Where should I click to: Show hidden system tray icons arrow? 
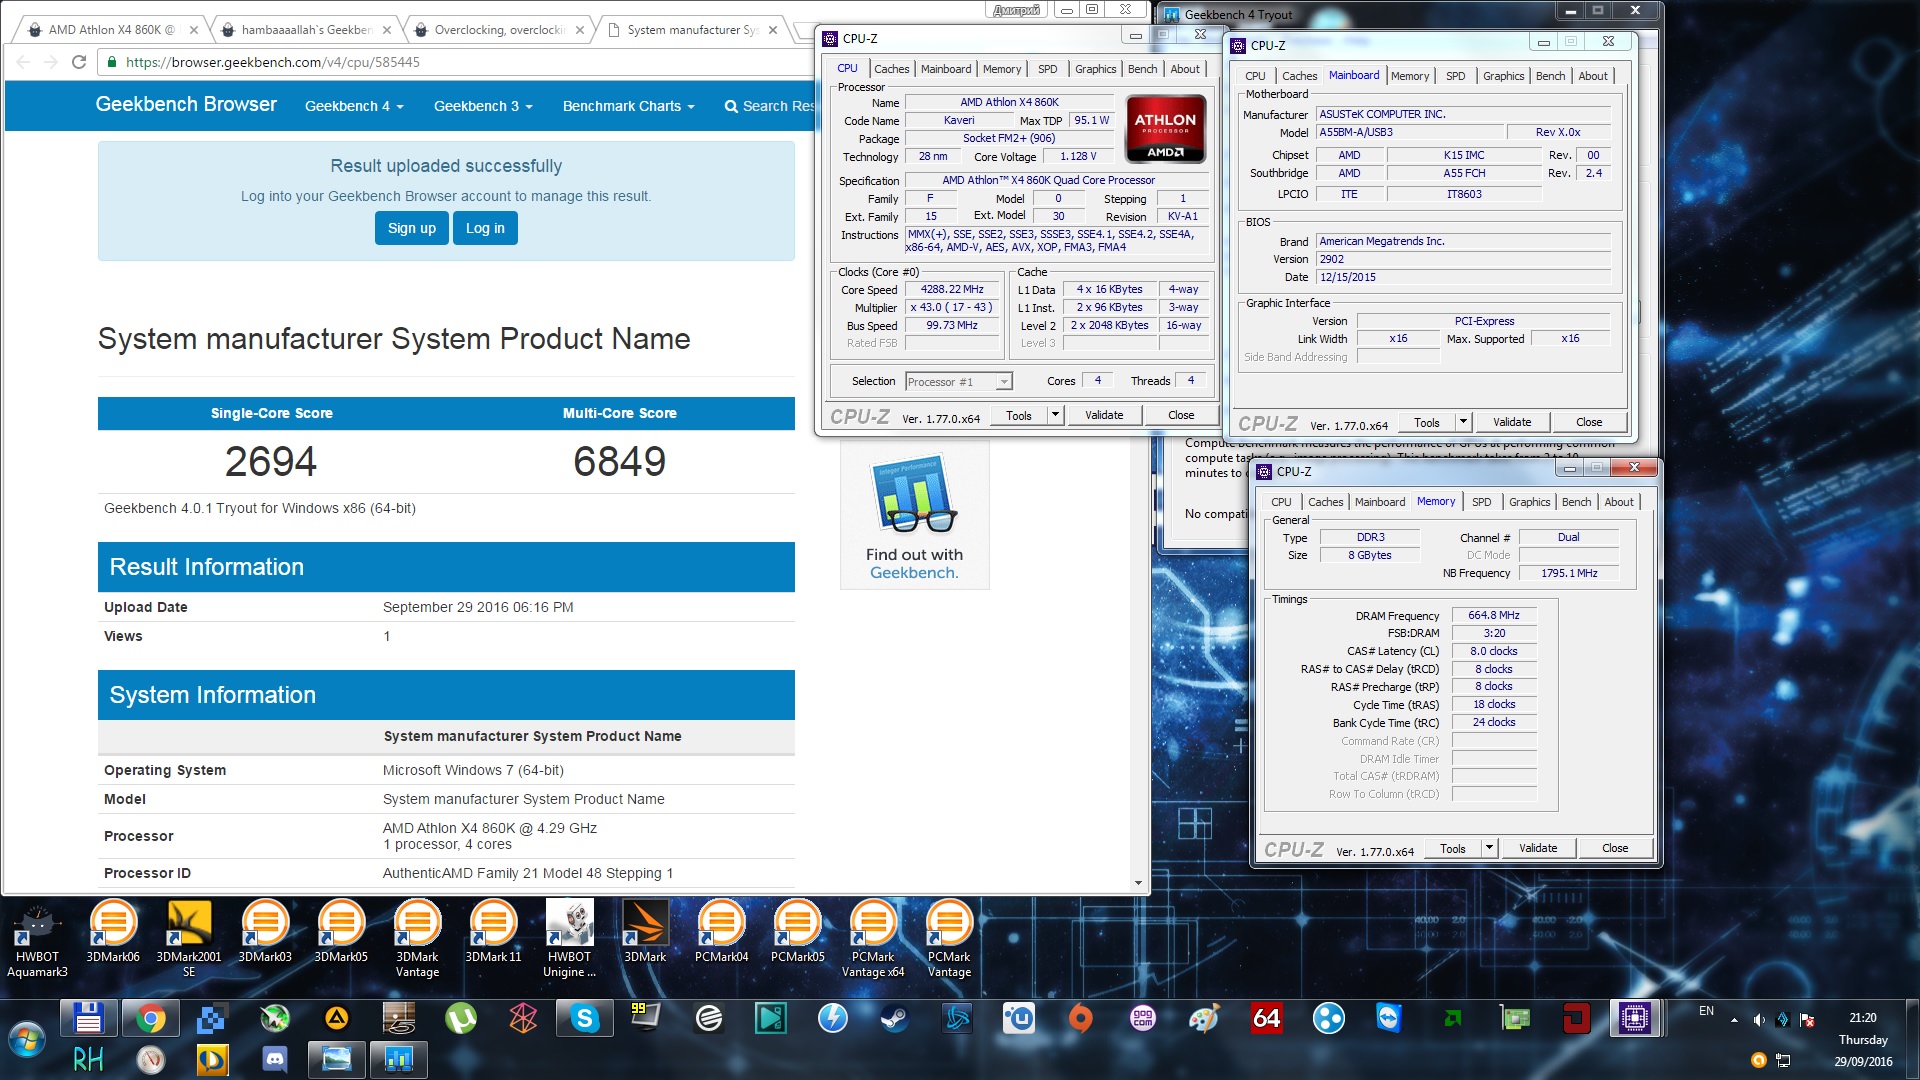(x=1734, y=1020)
